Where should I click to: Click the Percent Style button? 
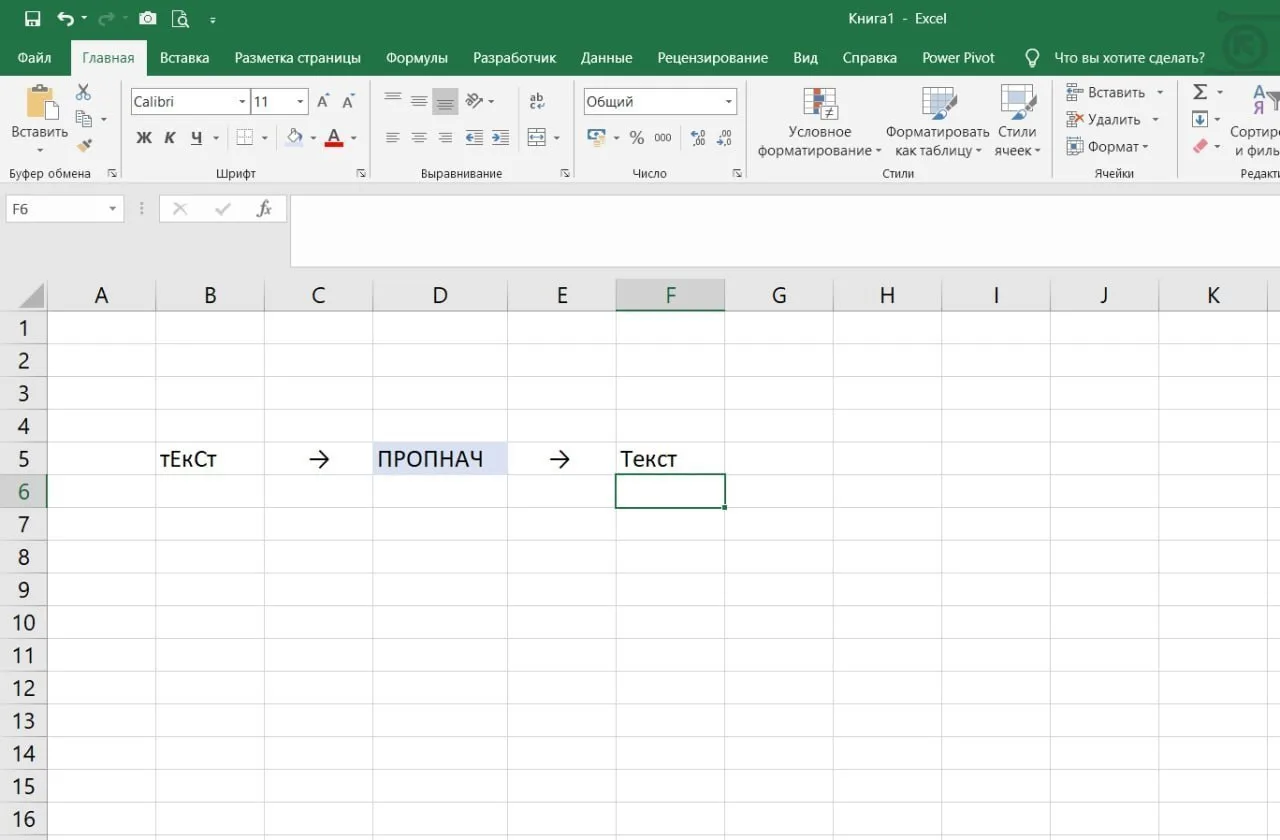coord(637,138)
